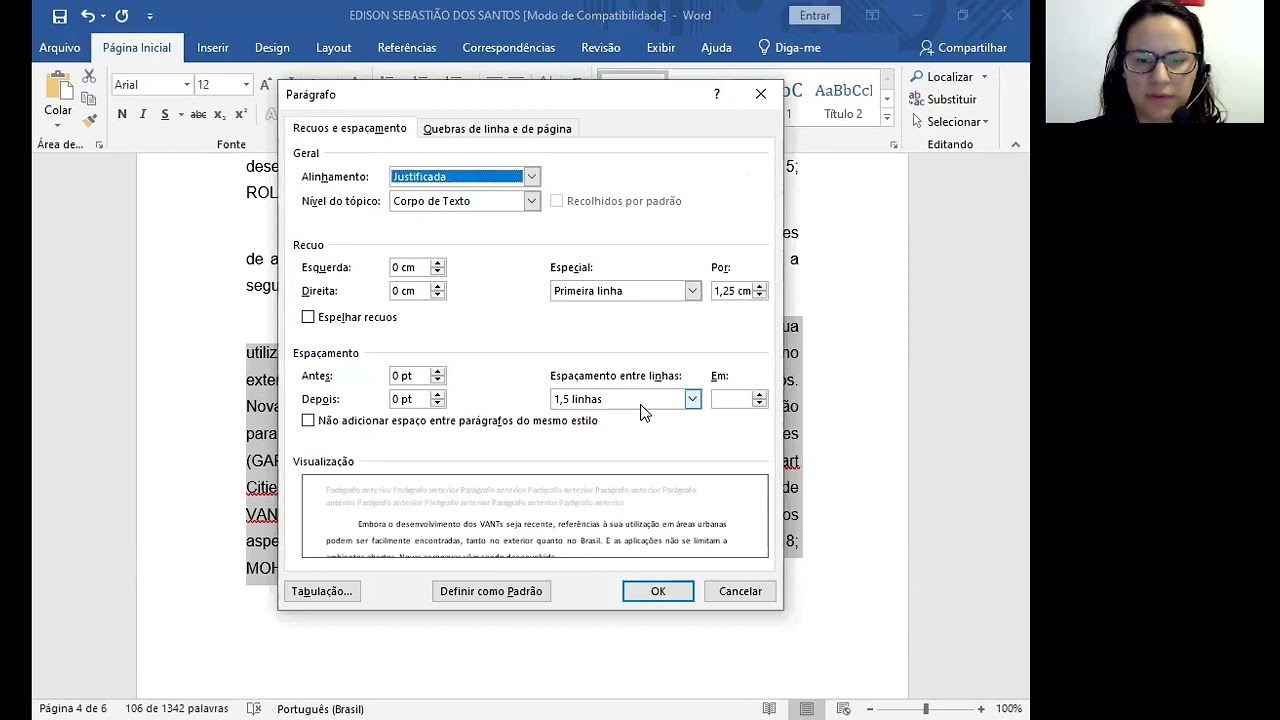The height and width of the screenshot is (720, 1280).
Task: Open the Ribbon Display Options icon
Action: [872, 15]
